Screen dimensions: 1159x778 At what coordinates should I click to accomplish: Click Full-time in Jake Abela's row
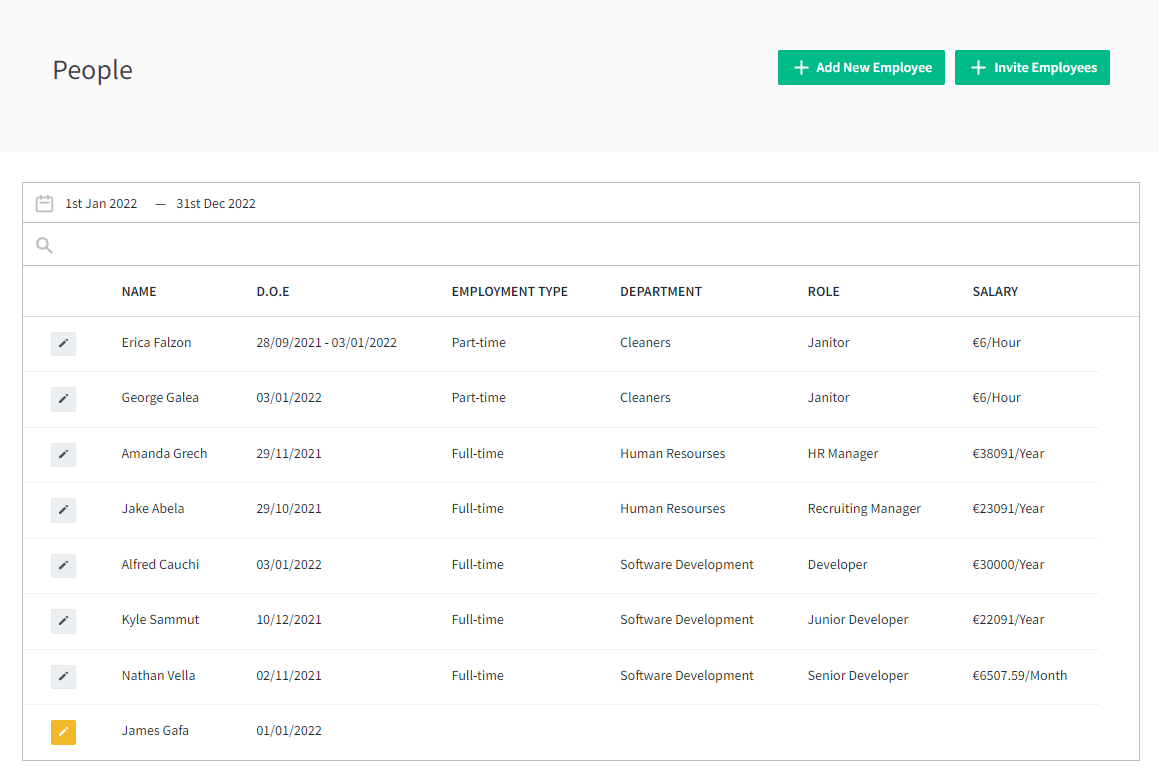tap(477, 508)
